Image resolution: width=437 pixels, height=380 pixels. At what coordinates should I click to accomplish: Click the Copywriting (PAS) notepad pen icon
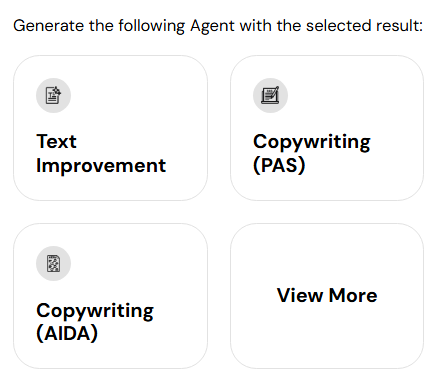coord(270,95)
